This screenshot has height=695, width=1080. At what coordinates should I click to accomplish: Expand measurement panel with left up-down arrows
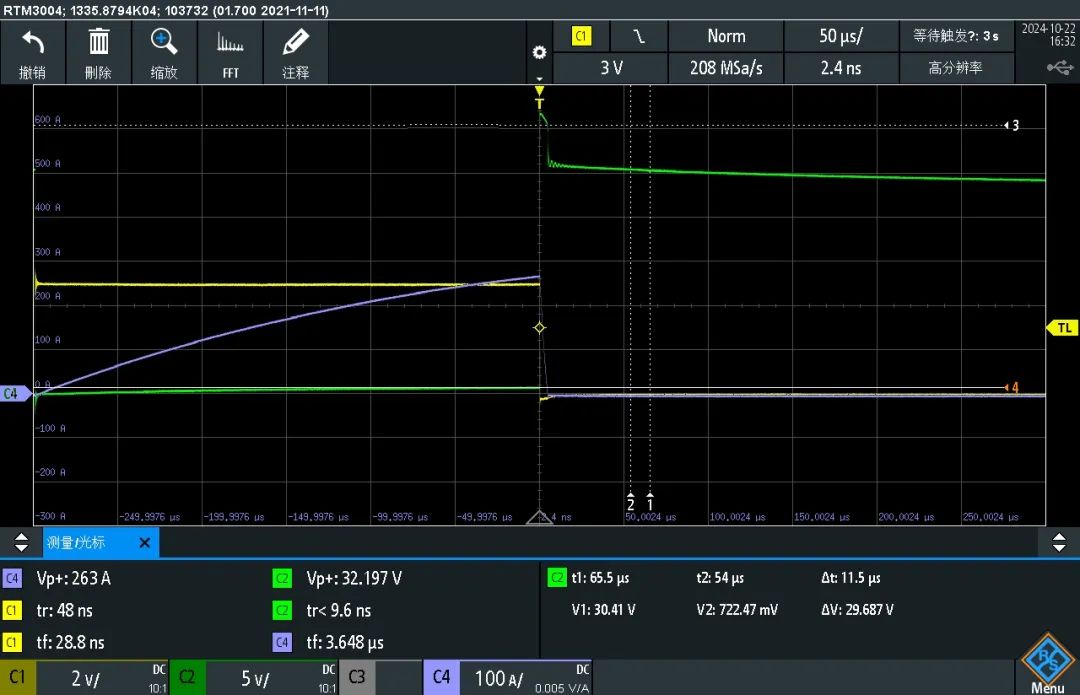pos(21,542)
